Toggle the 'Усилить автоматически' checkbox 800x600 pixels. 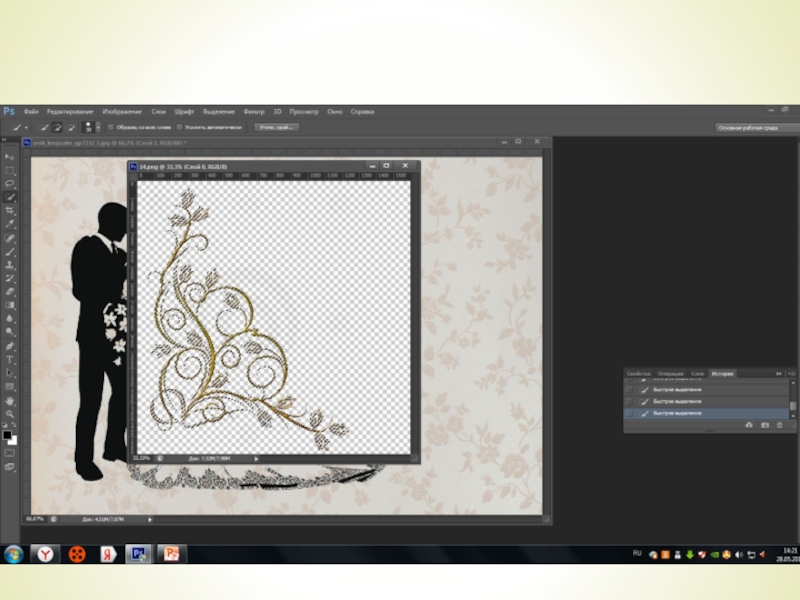179,127
